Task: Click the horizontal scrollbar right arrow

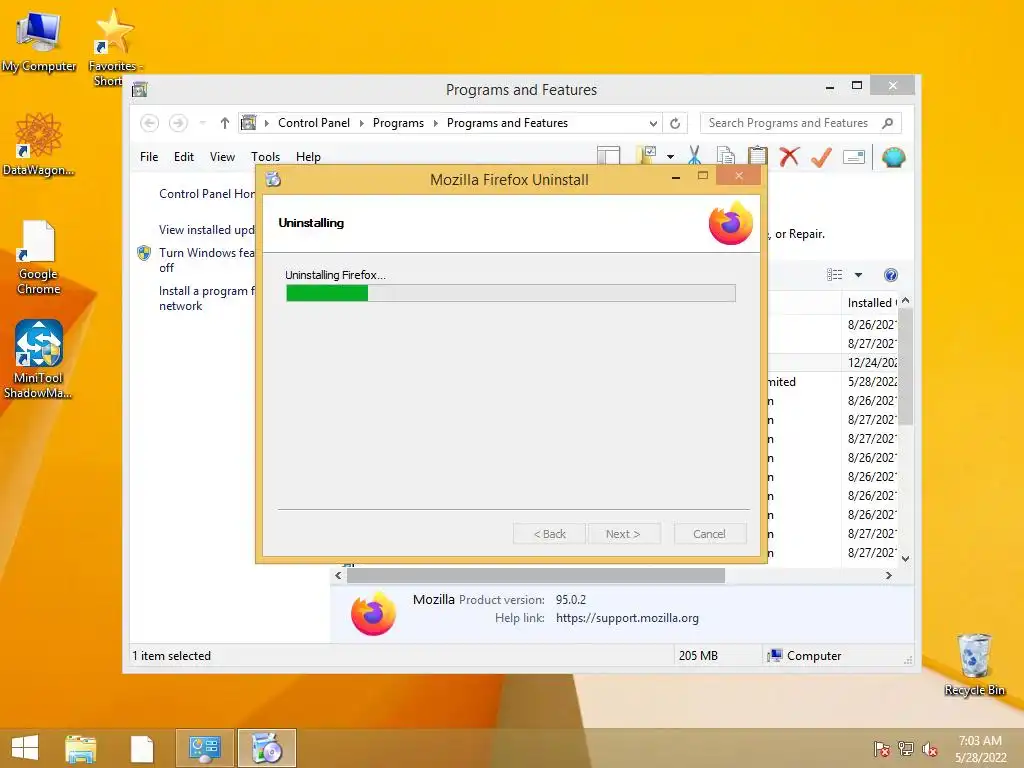Action: pyautogui.click(x=888, y=575)
